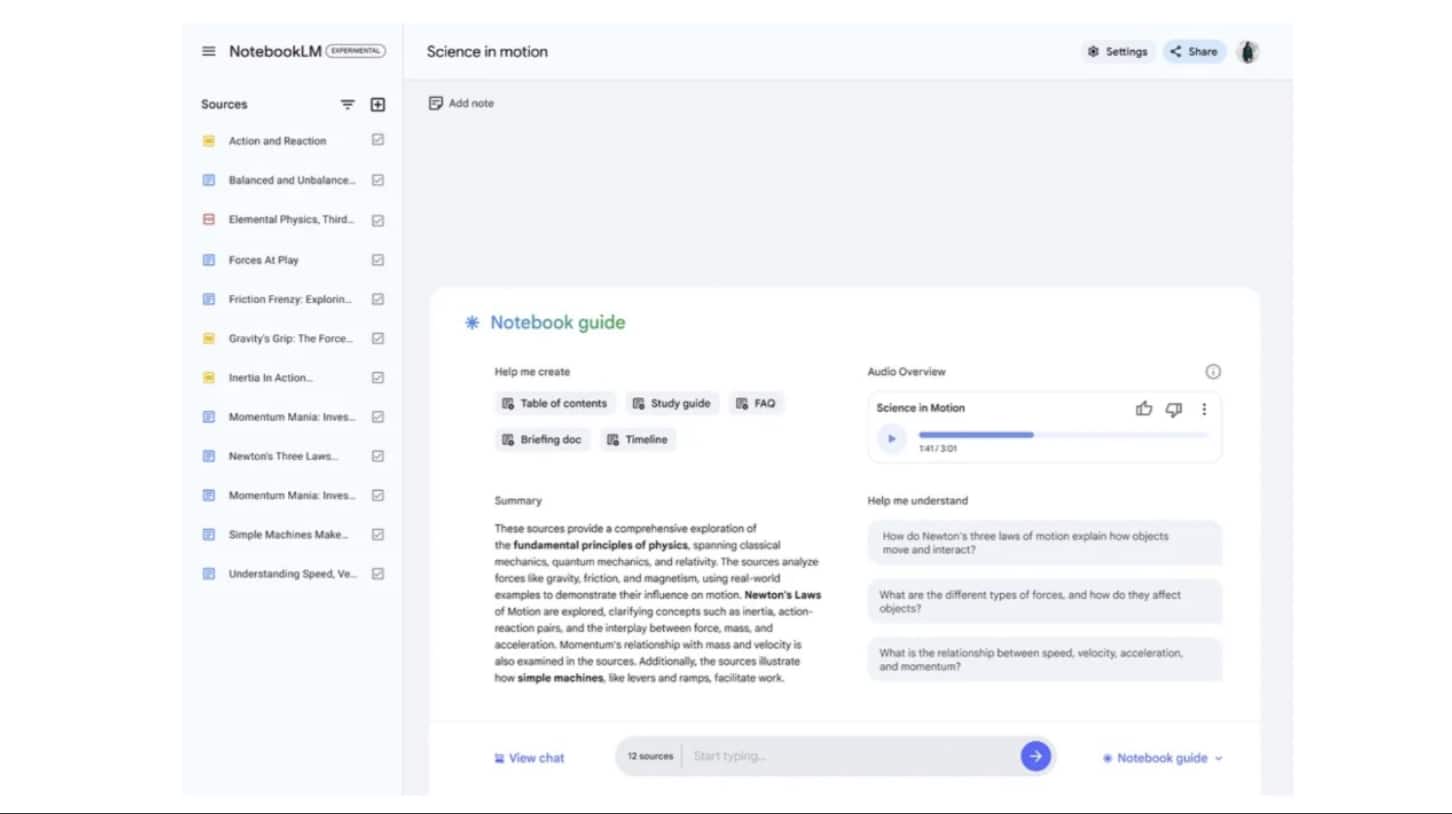Create a Timeline from sources
Screen dimensions: 1452x814
click(637, 439)
